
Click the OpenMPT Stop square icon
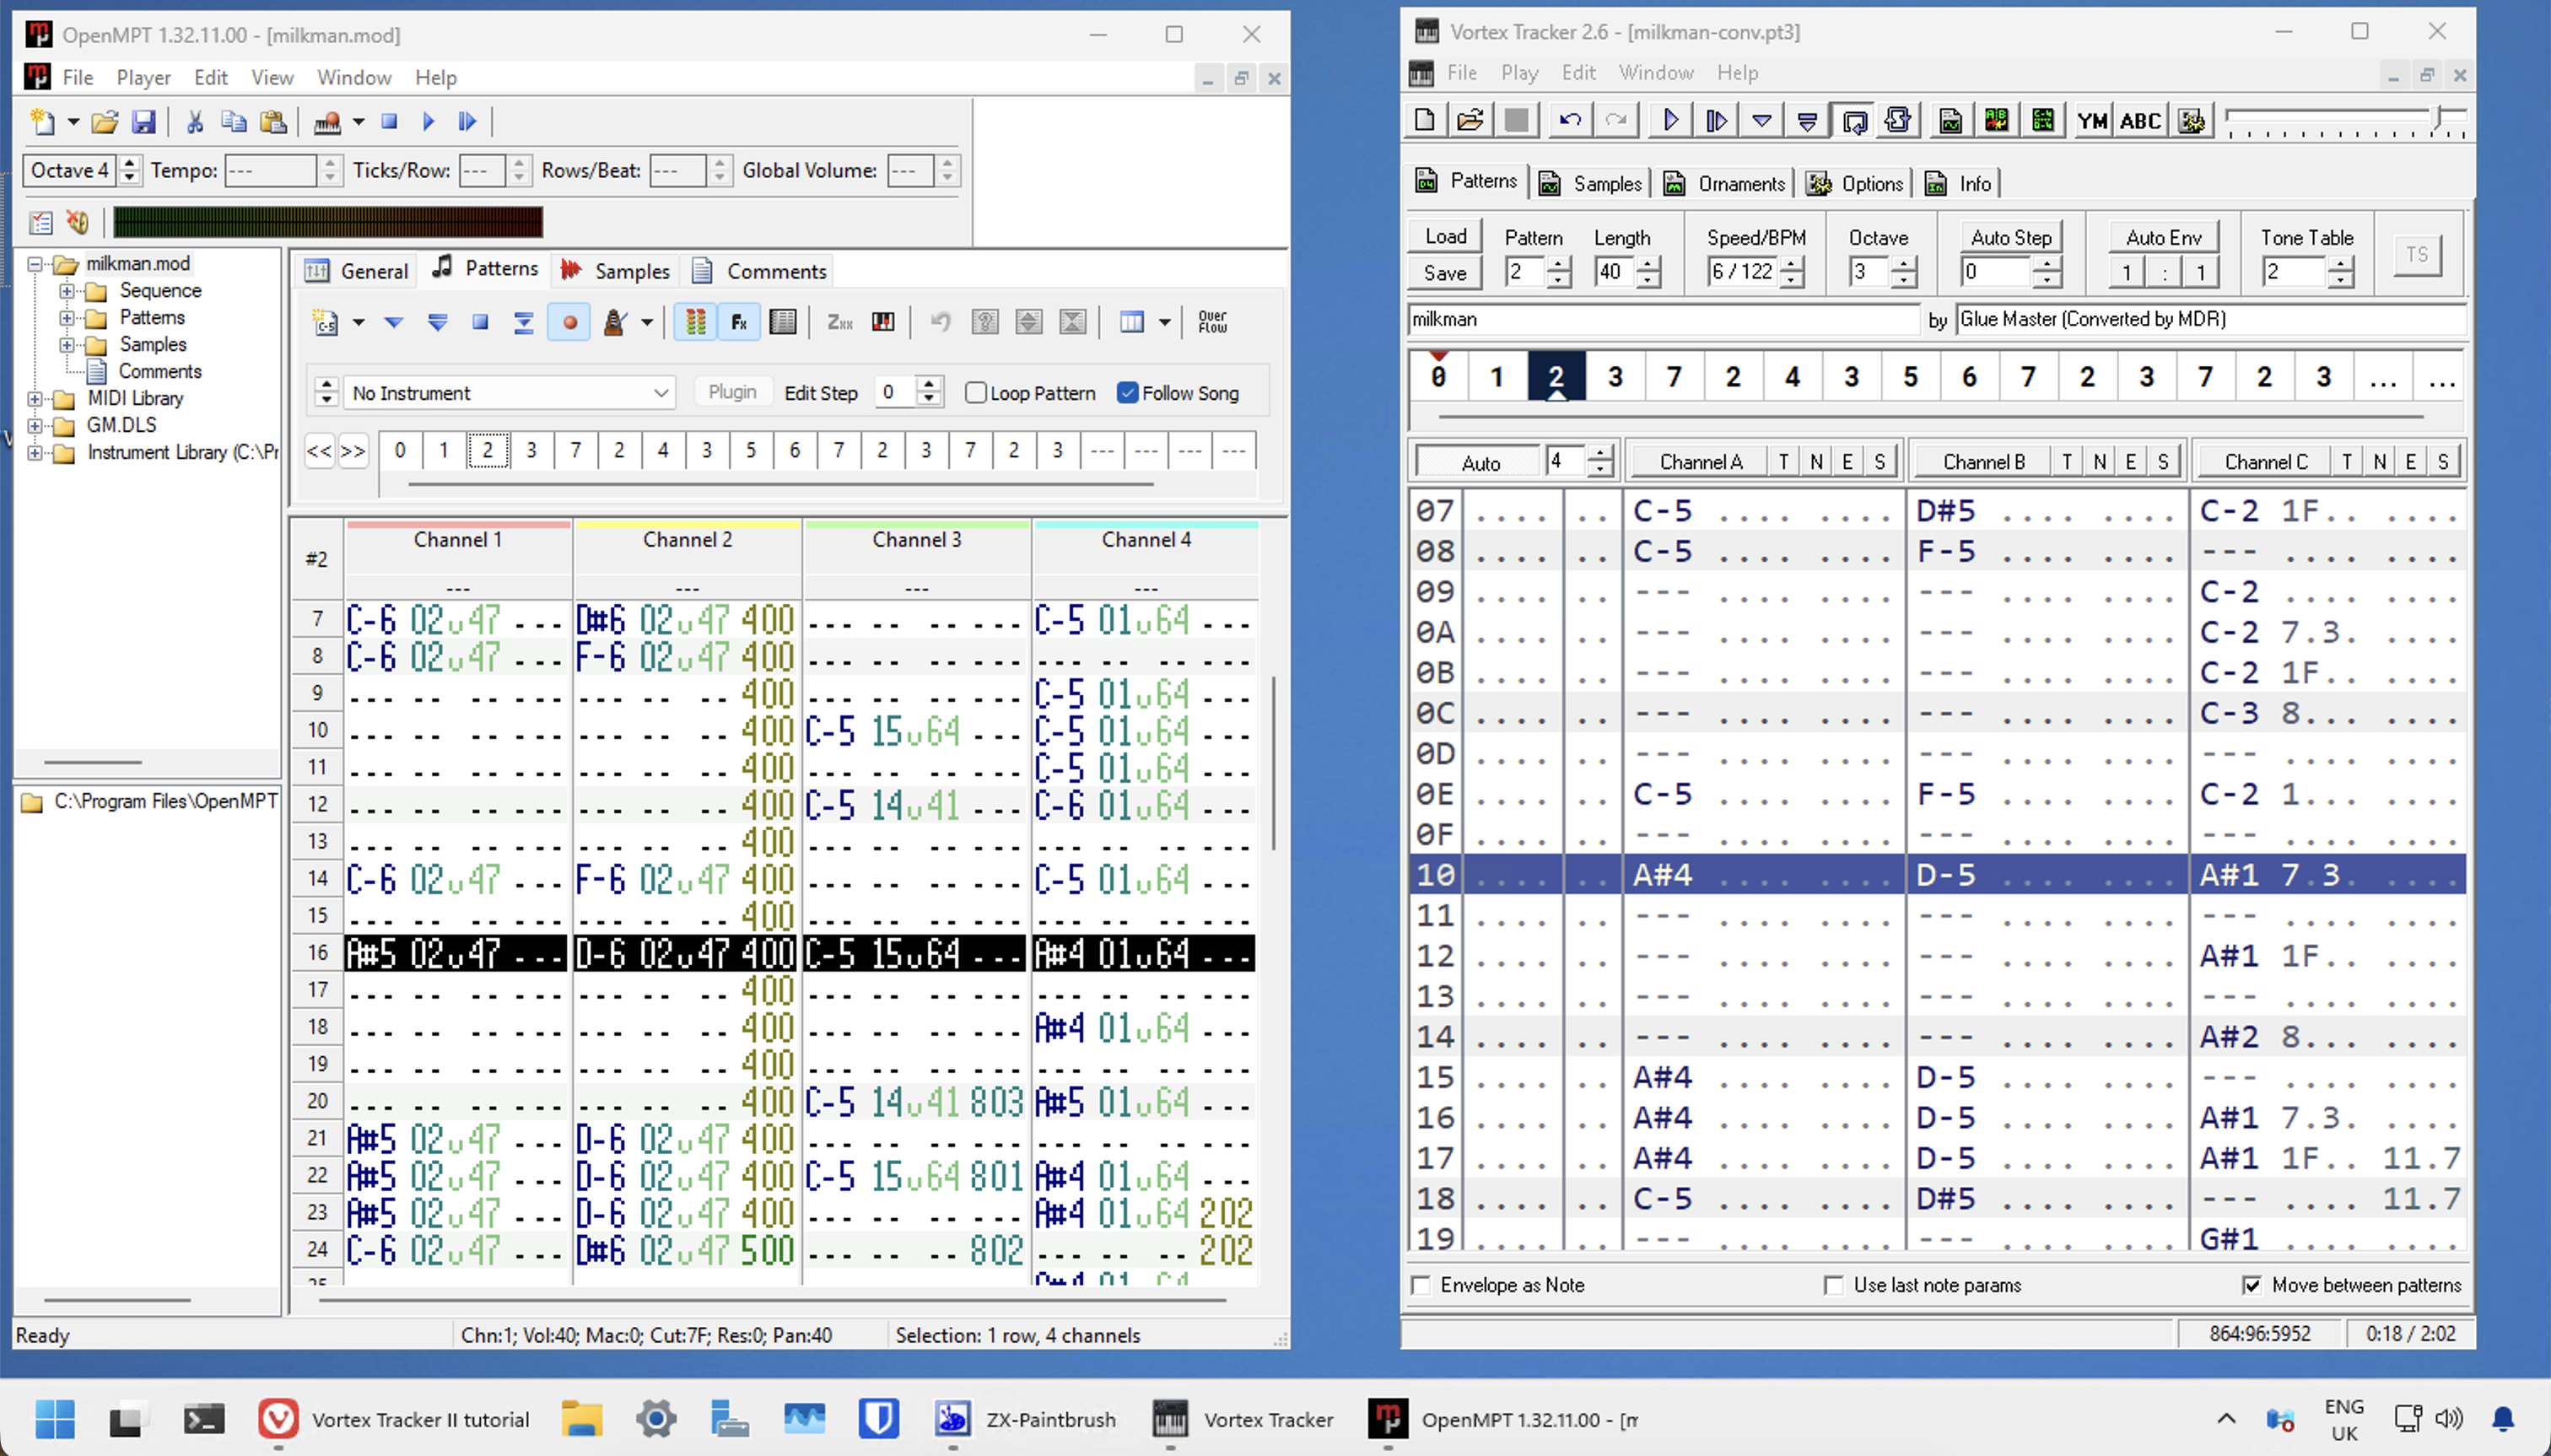pos(389,122)
